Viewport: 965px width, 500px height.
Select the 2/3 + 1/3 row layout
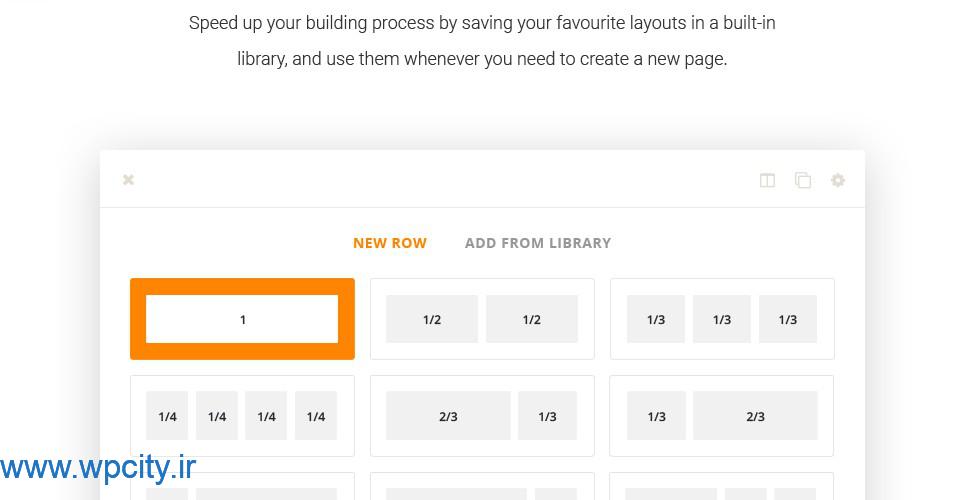tap(482, 416)
